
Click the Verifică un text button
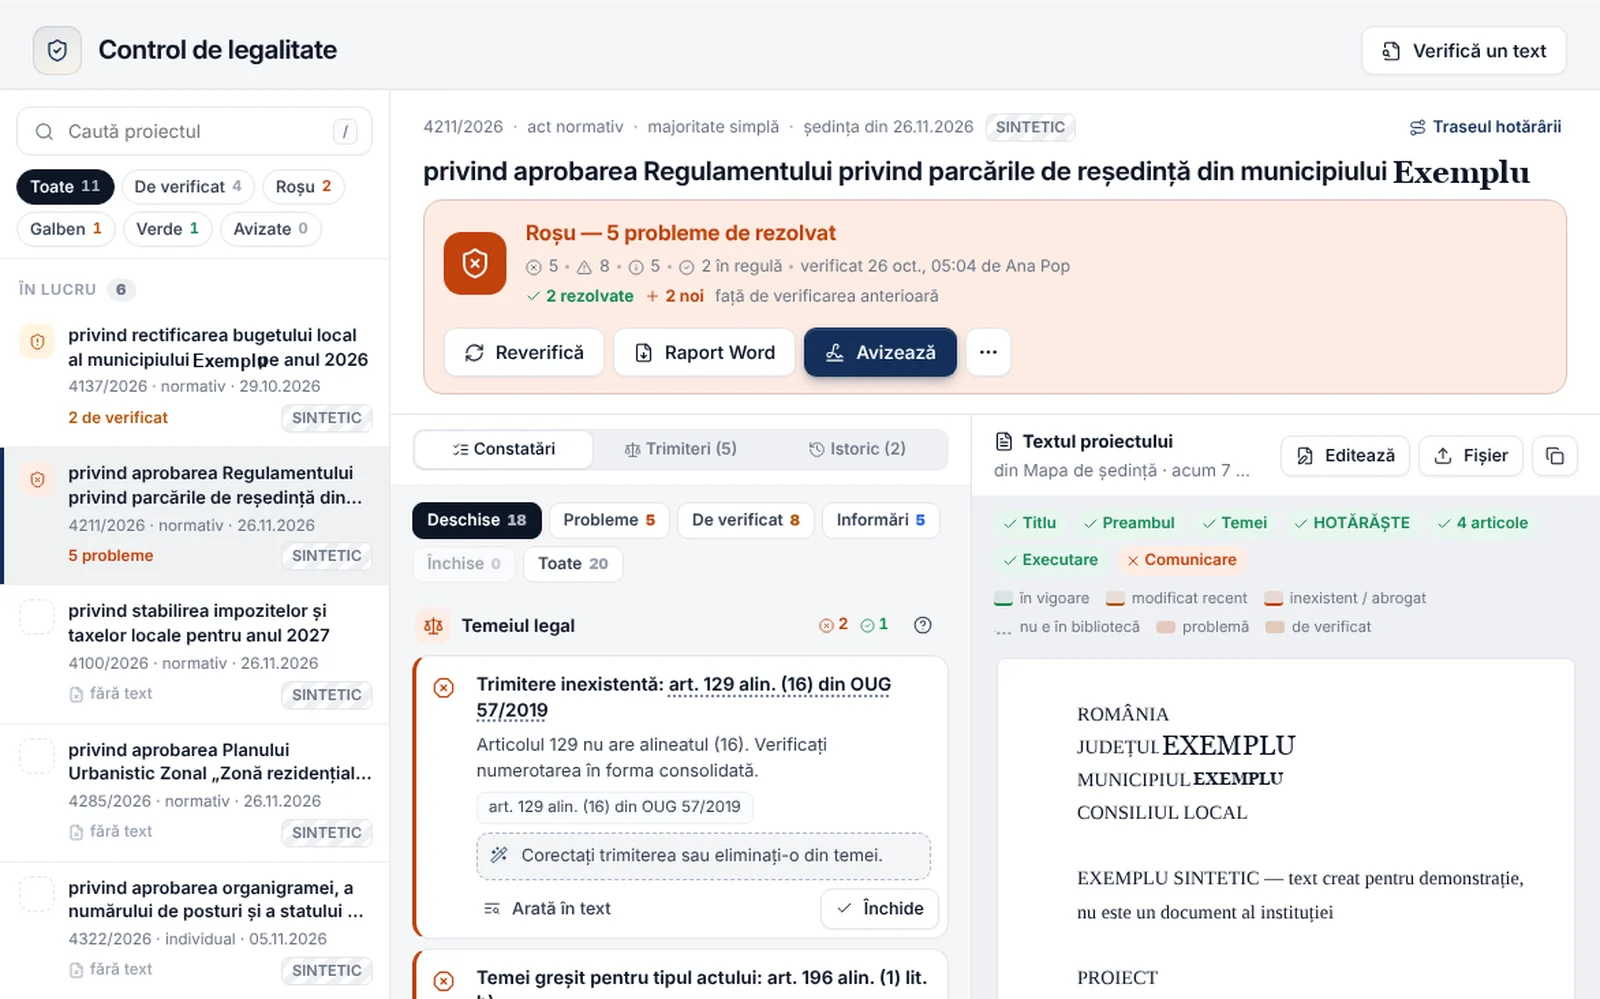click(x=1464, y=51)
